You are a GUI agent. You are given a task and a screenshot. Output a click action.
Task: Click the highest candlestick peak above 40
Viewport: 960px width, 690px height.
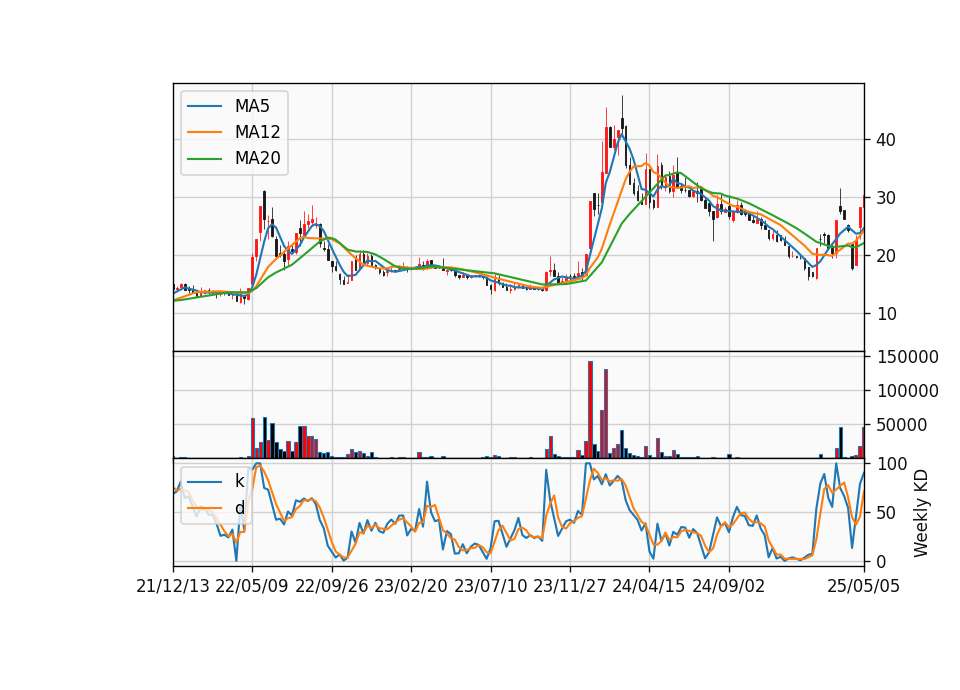coord(622,113)
